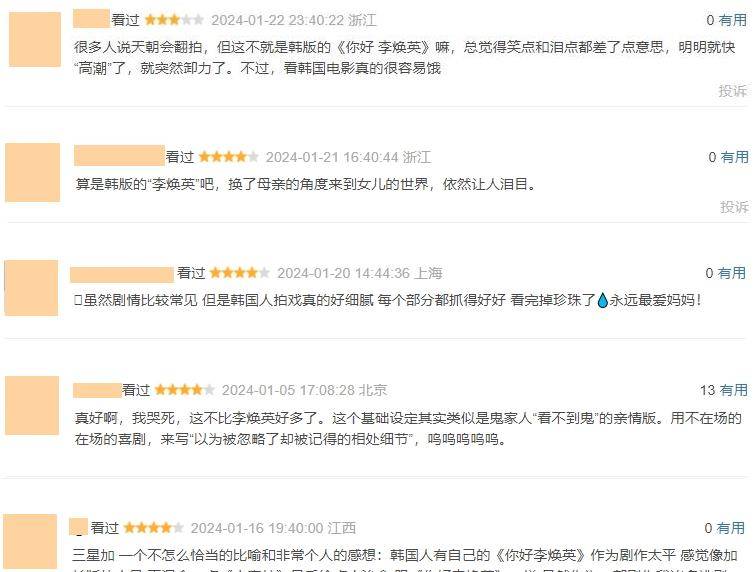Click star rating on 2024-01-21 review
Image resolution: width=756 pixels, height=572 pixels.
[229, 157]
